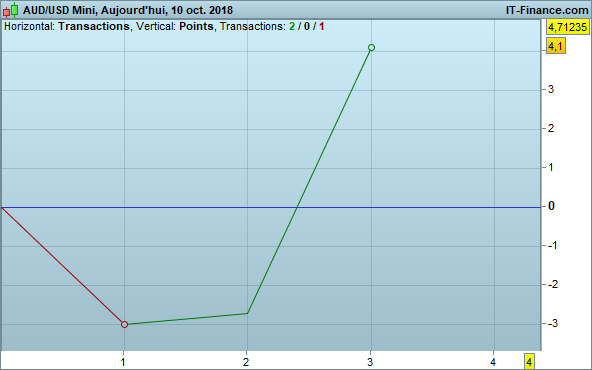Screen dimensions: 592x370
Task: Open the IT-Finance.com link
Action: (x=547, y=10)
